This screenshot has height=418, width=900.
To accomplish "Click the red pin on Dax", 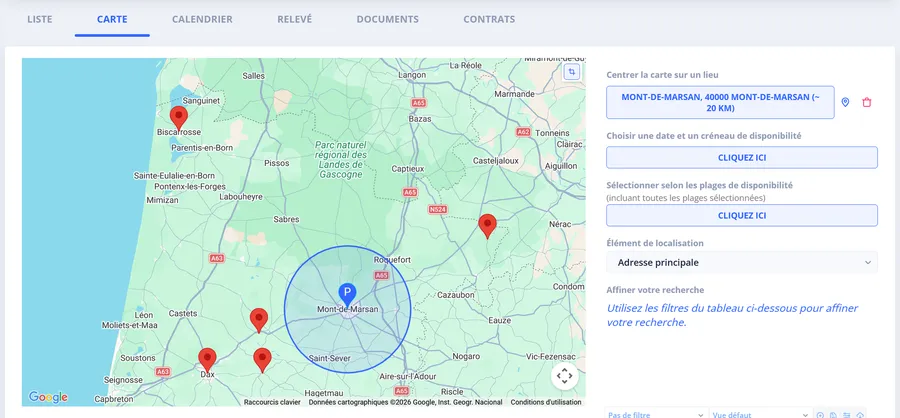I will [x=207, y=359].
